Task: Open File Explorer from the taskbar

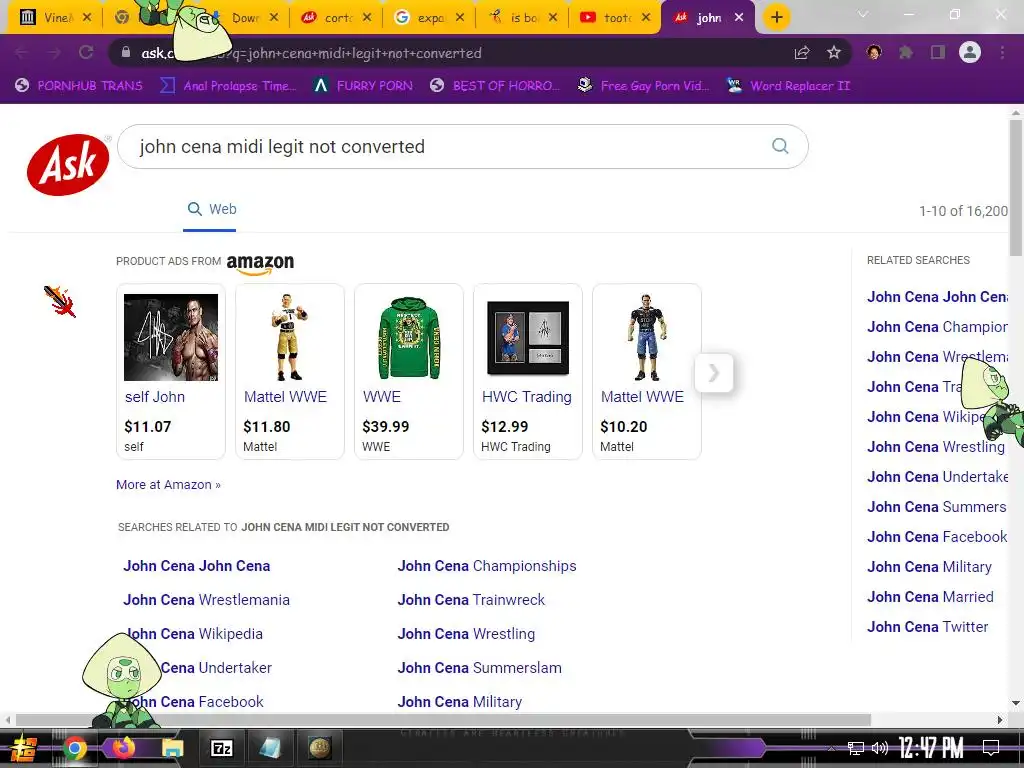Action: 172,748
